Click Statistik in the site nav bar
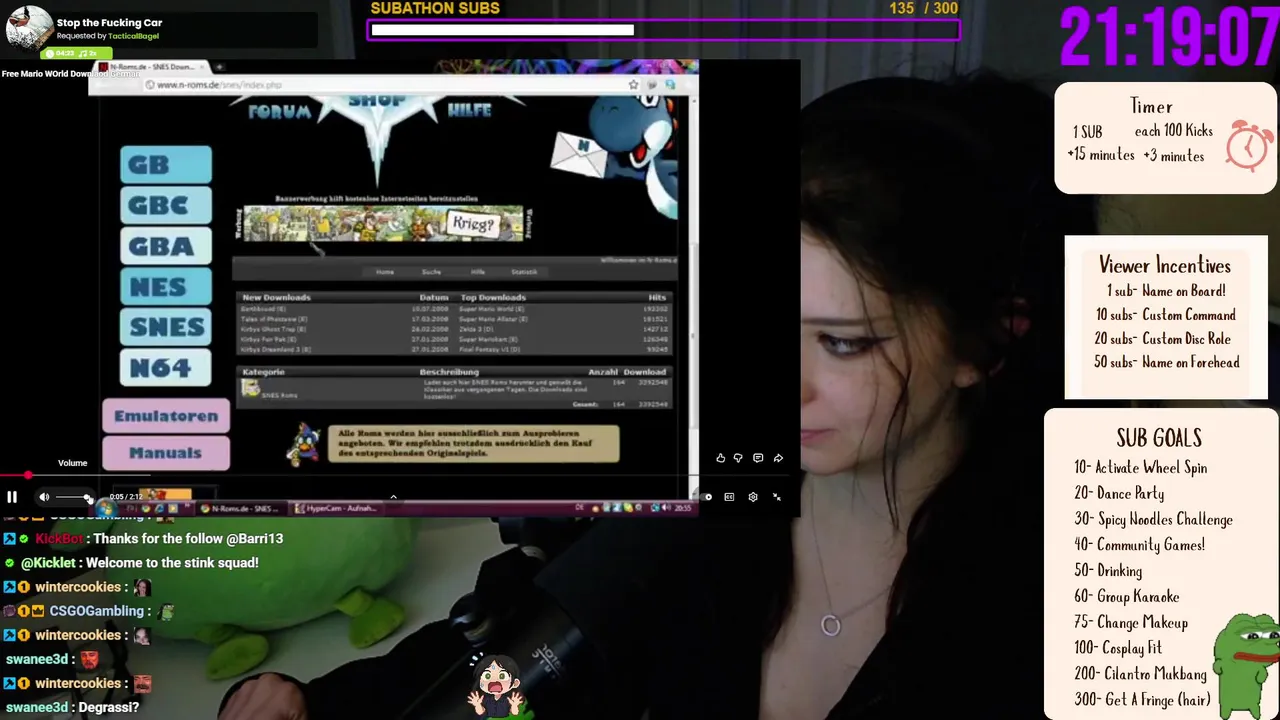This screenshot has height=720, width=1280. pyautogui.click(x=524, y=272)
